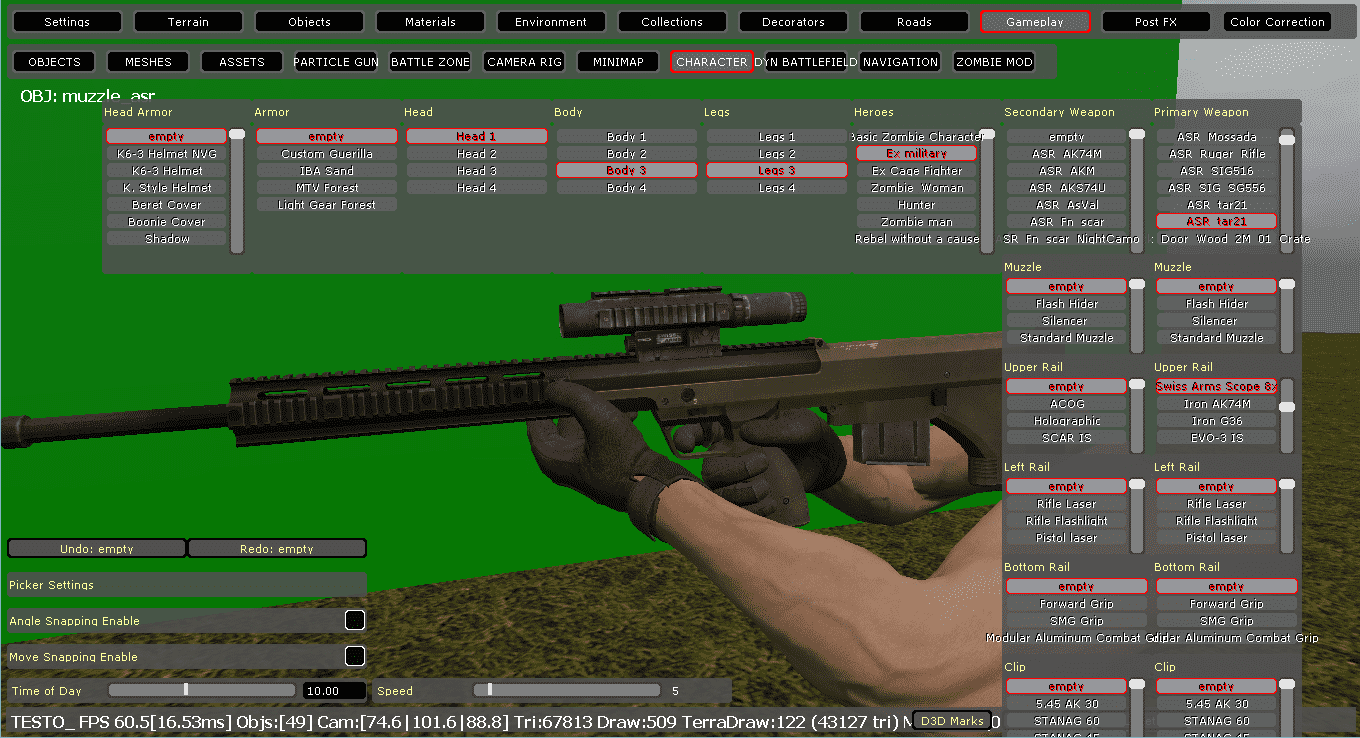Select ACOG on secondary Upper Rail

point(1067,404)
